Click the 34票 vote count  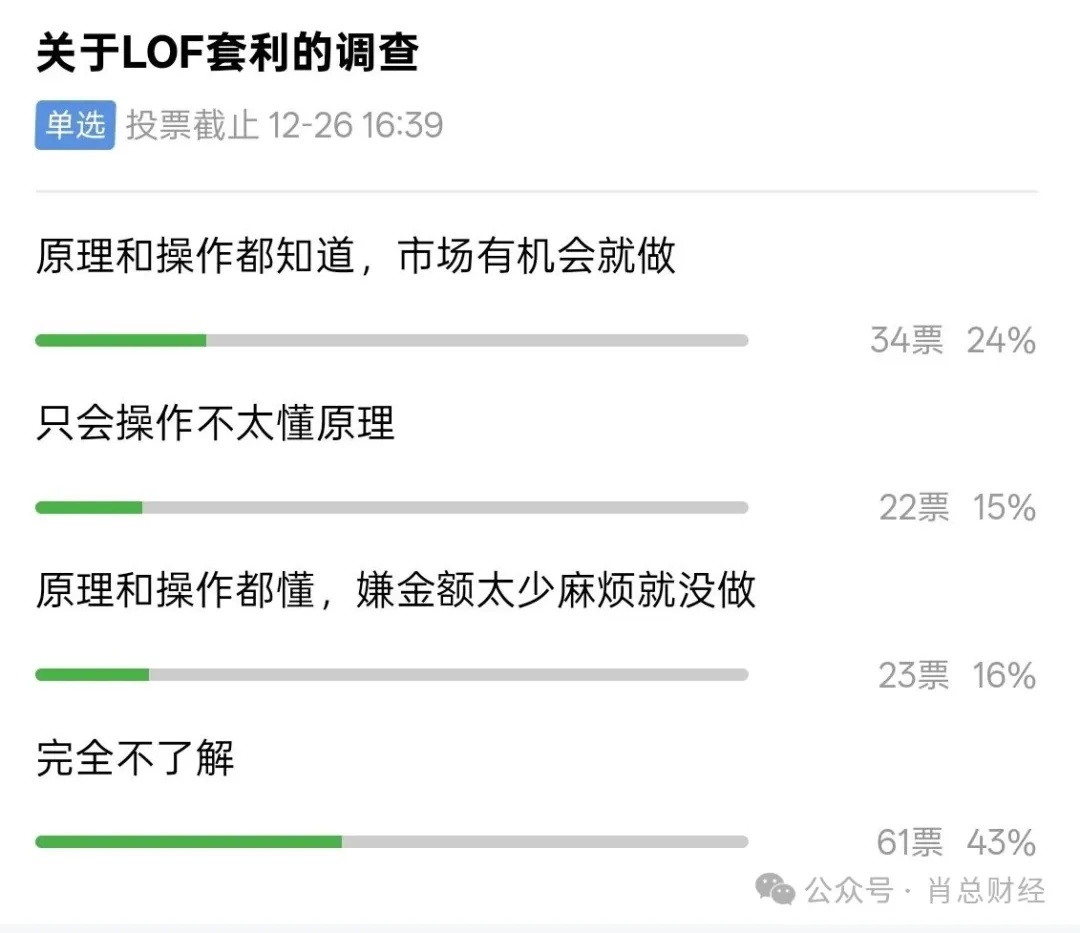coord(906,341)
